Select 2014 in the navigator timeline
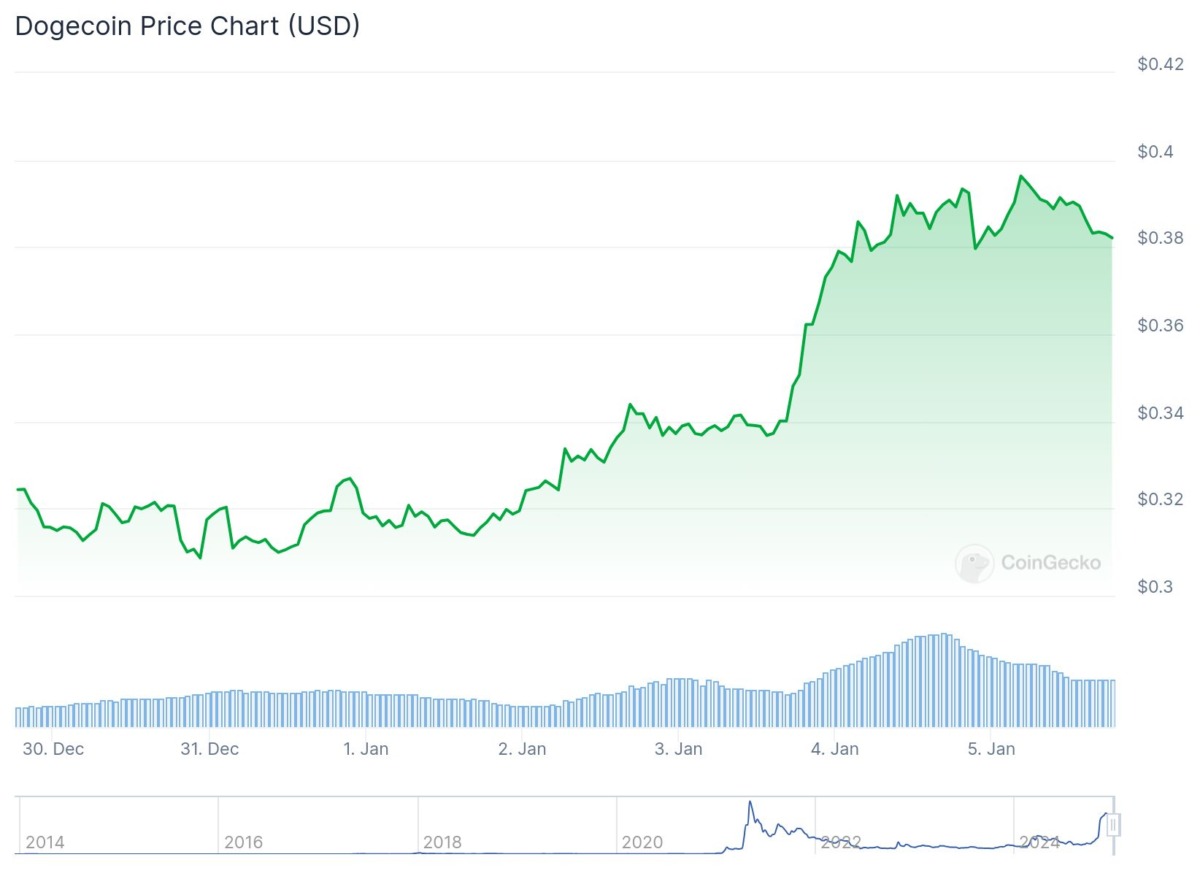Image resolution: width=1200 pixels, height=876 pixels. 45,843
